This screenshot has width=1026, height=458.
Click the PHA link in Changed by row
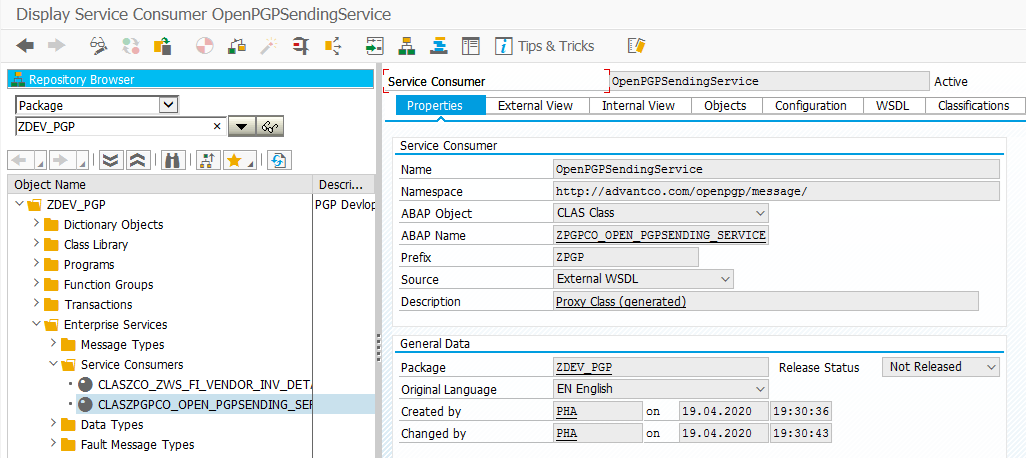[x=567, y=434]
